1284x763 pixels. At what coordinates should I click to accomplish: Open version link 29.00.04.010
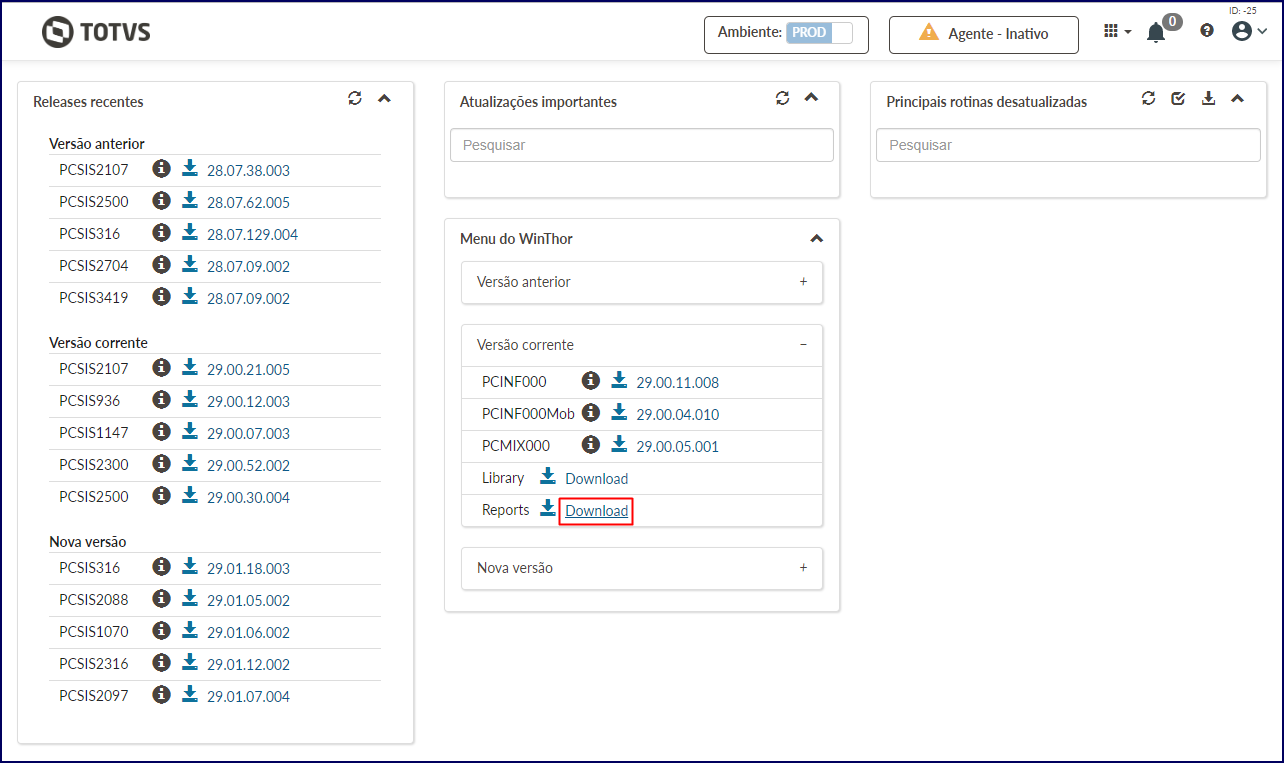click(x=677, y=414)
